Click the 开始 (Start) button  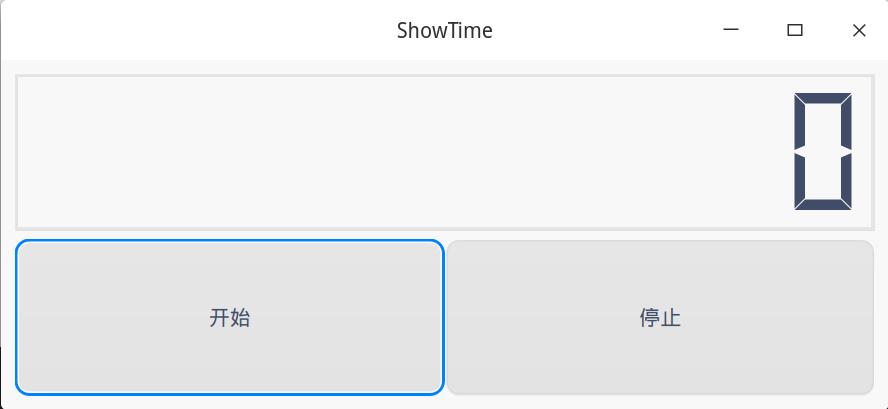(229, 317)
